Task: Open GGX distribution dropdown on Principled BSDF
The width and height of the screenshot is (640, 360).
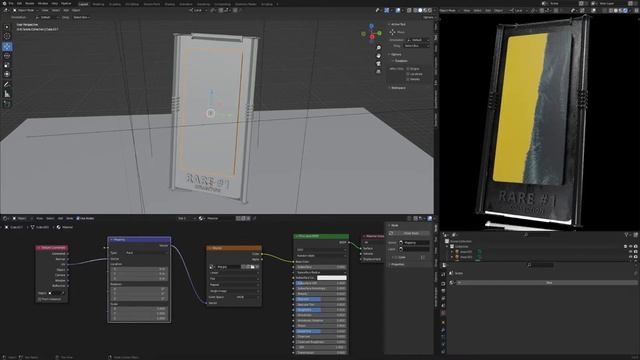Action: point(321,250)
